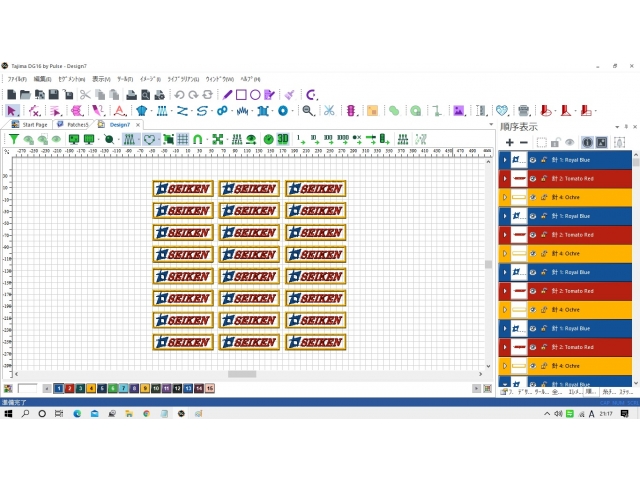Close the Design7 tab
The width and height of the screenshot is (640, 480).
coord(138,125)
